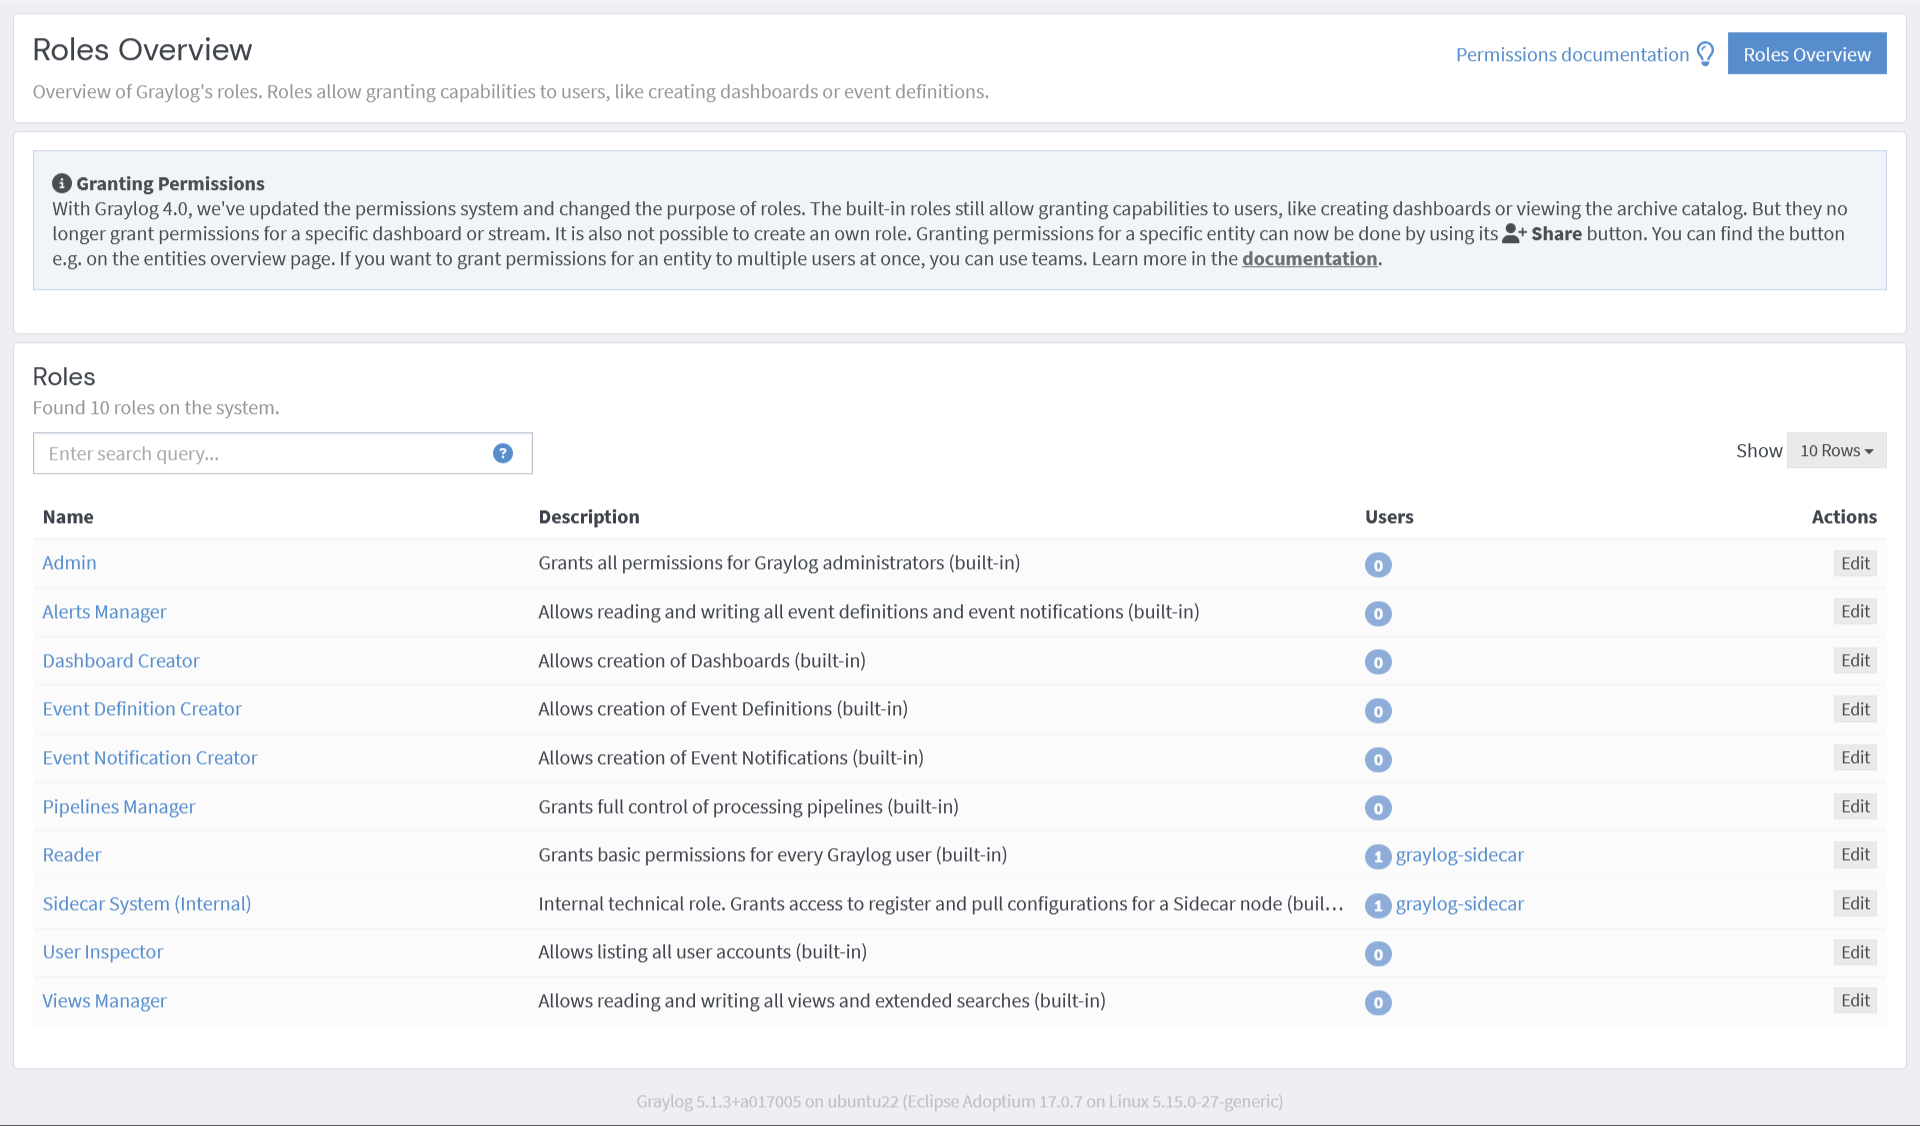This screenshot has height=1126, width=1920.
Task: Edit the Views Manager role
Action: [x=1855, y=1000]
